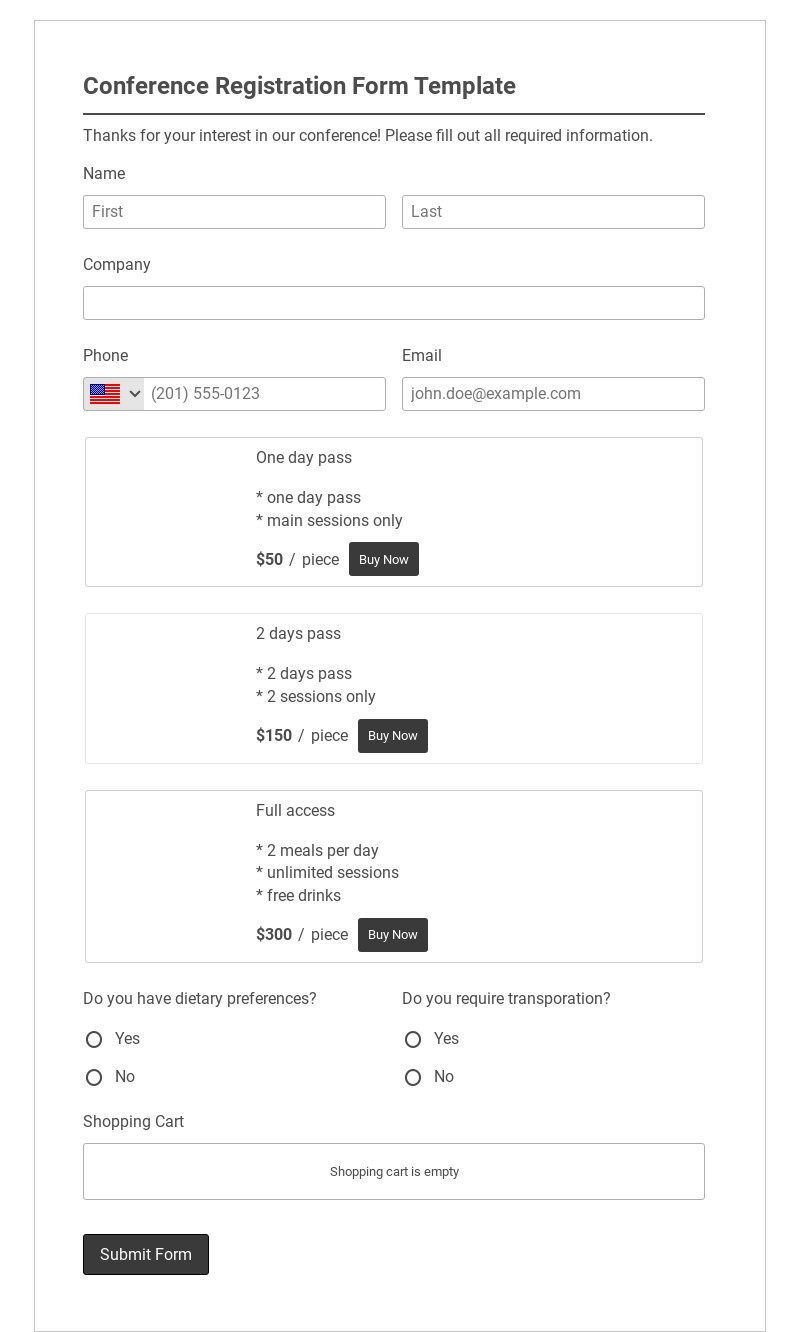Click the $300 price label
This screenshot has height=1332, width=800.
click(274, 935)
